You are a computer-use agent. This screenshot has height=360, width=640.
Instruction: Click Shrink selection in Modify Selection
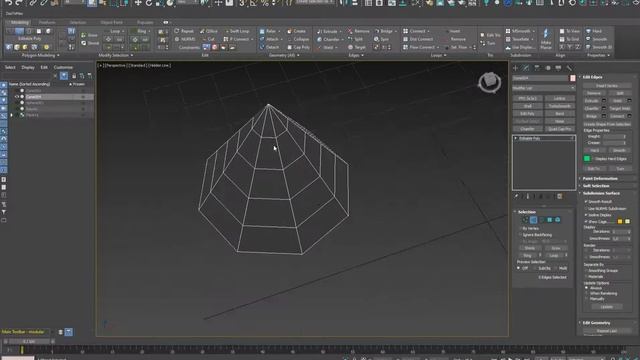[90, 43]
